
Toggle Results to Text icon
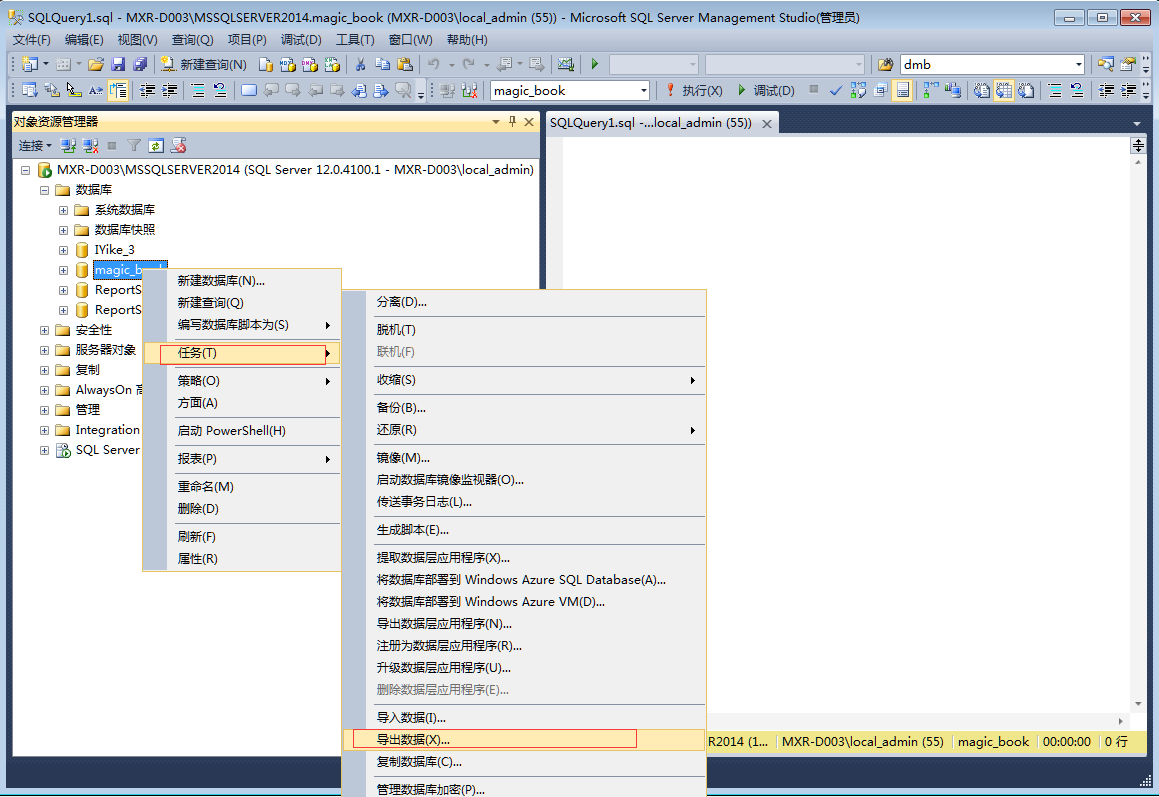point(982,90)
